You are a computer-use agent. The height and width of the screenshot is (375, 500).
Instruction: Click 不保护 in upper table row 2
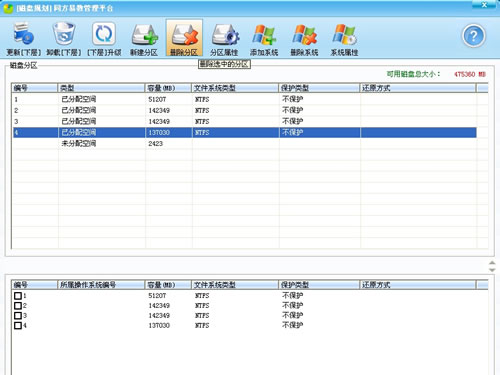coord(293,110)
